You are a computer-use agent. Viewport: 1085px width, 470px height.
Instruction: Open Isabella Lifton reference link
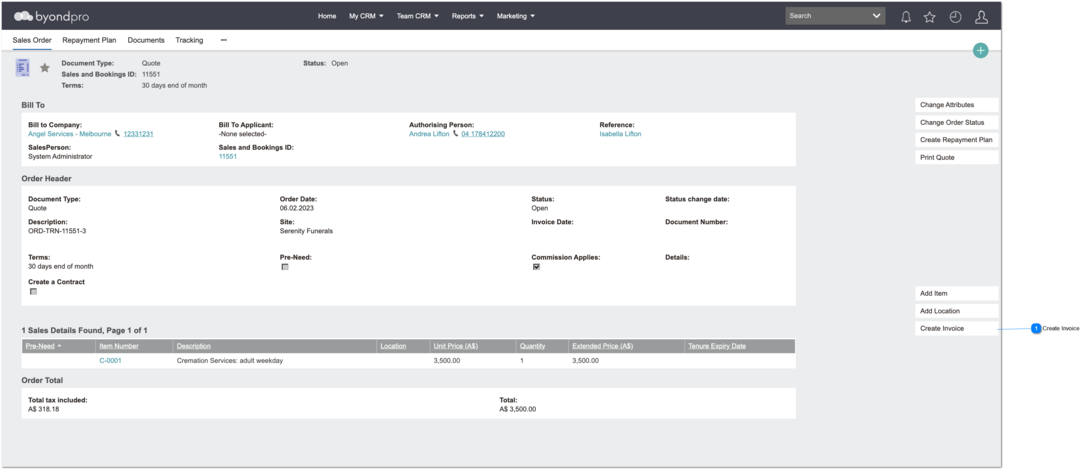click(x=620, y=134)
